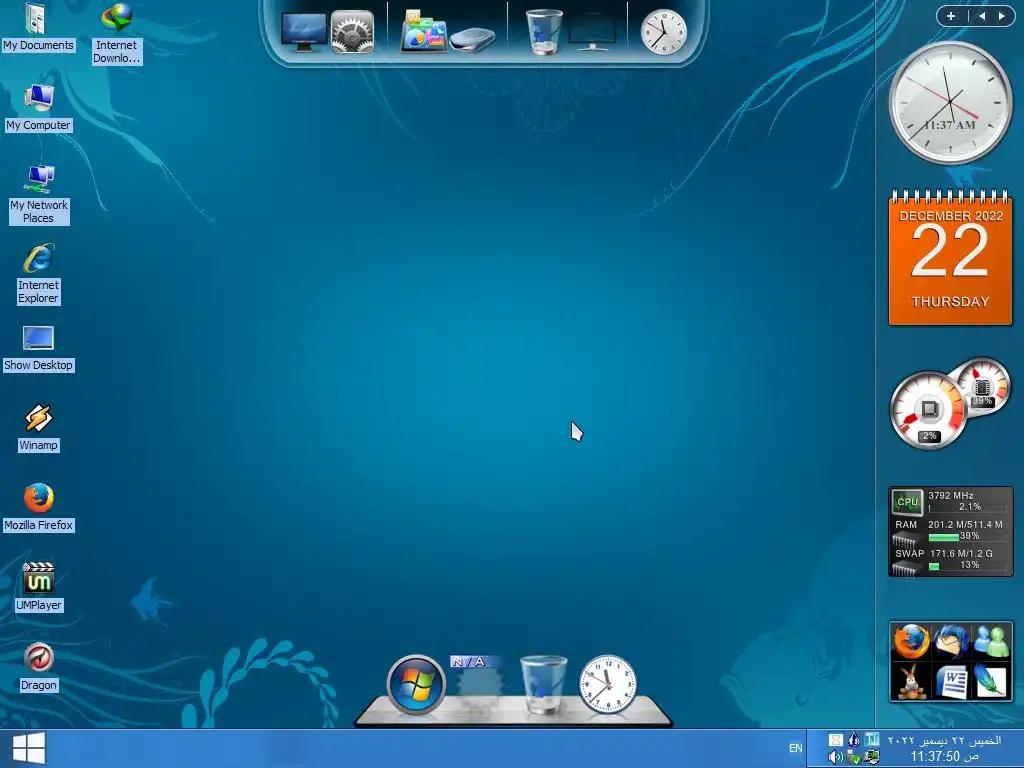Open the recycle bin in the top dock
This screenshot has width=1024, height=768.
[544, 31]
